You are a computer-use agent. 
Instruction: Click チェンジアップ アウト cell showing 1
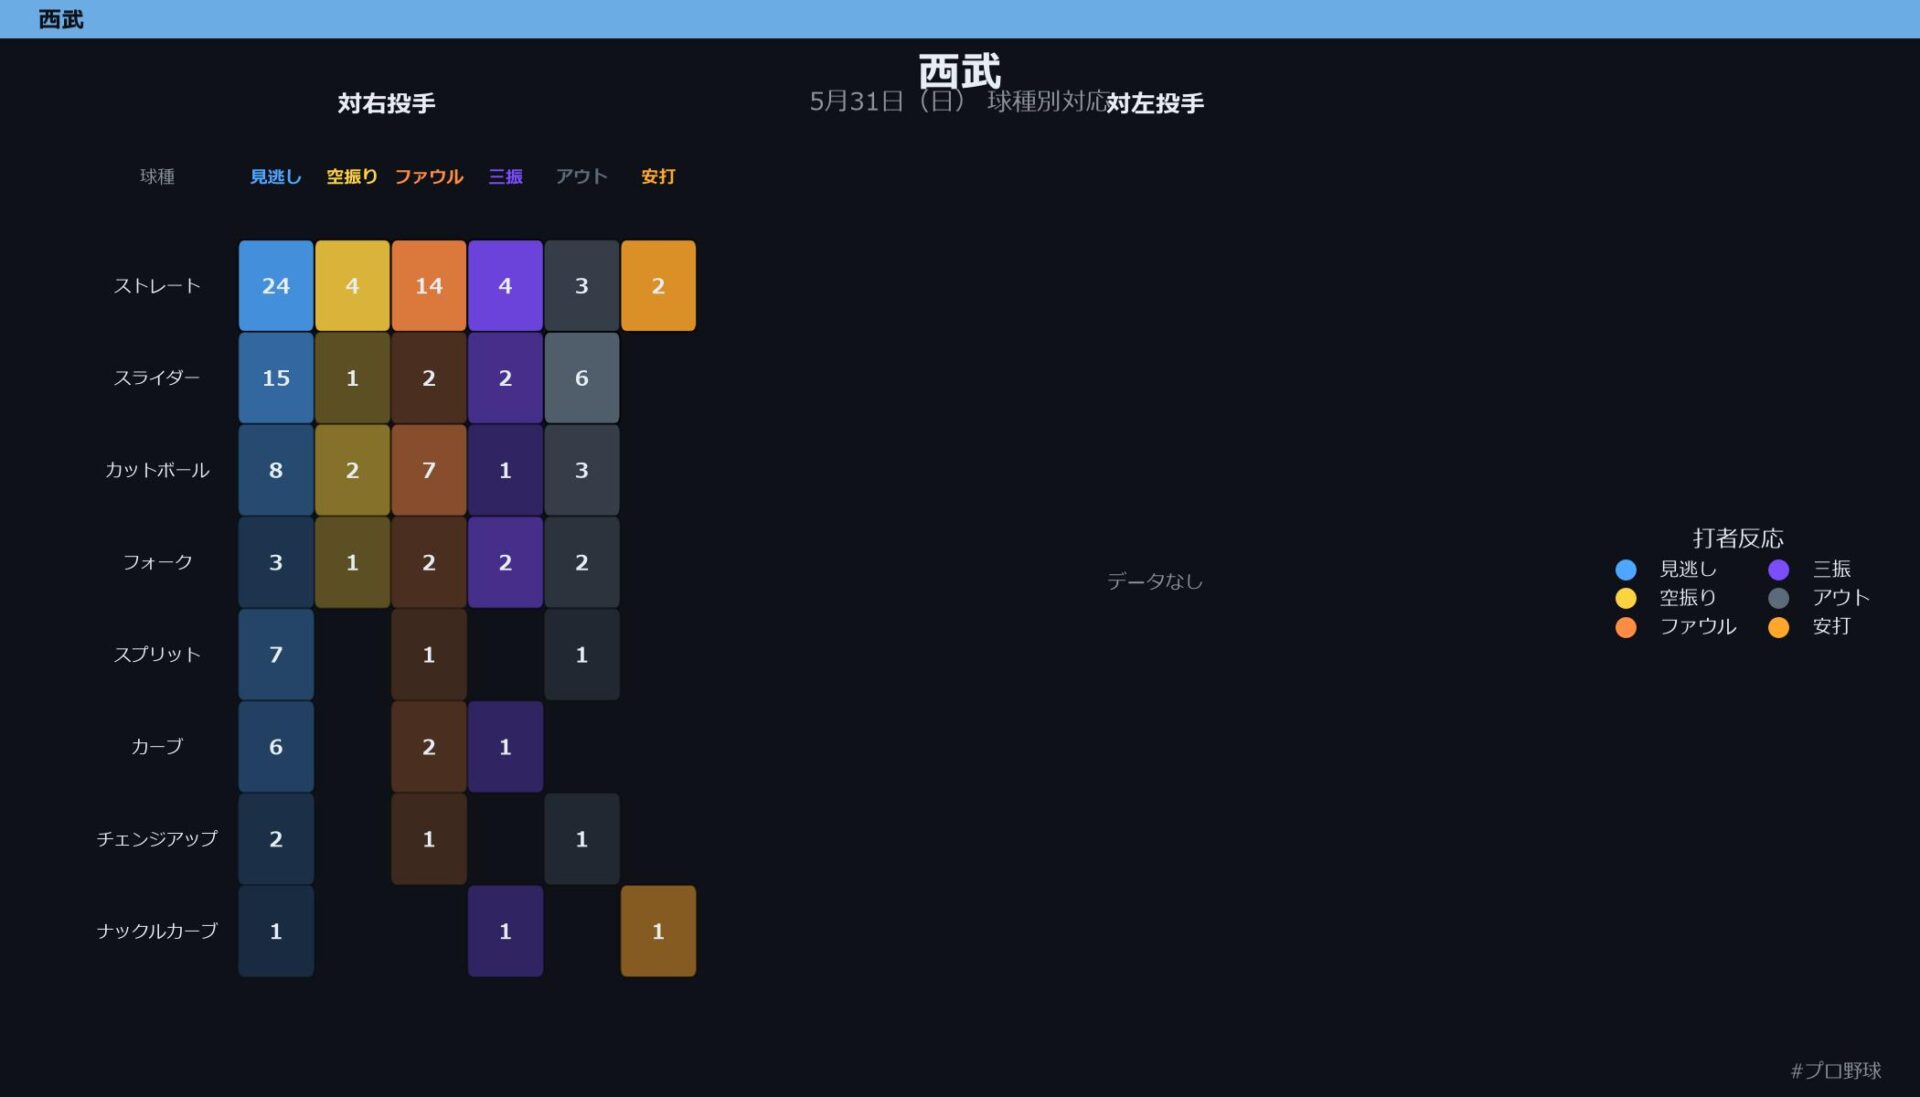582,839
